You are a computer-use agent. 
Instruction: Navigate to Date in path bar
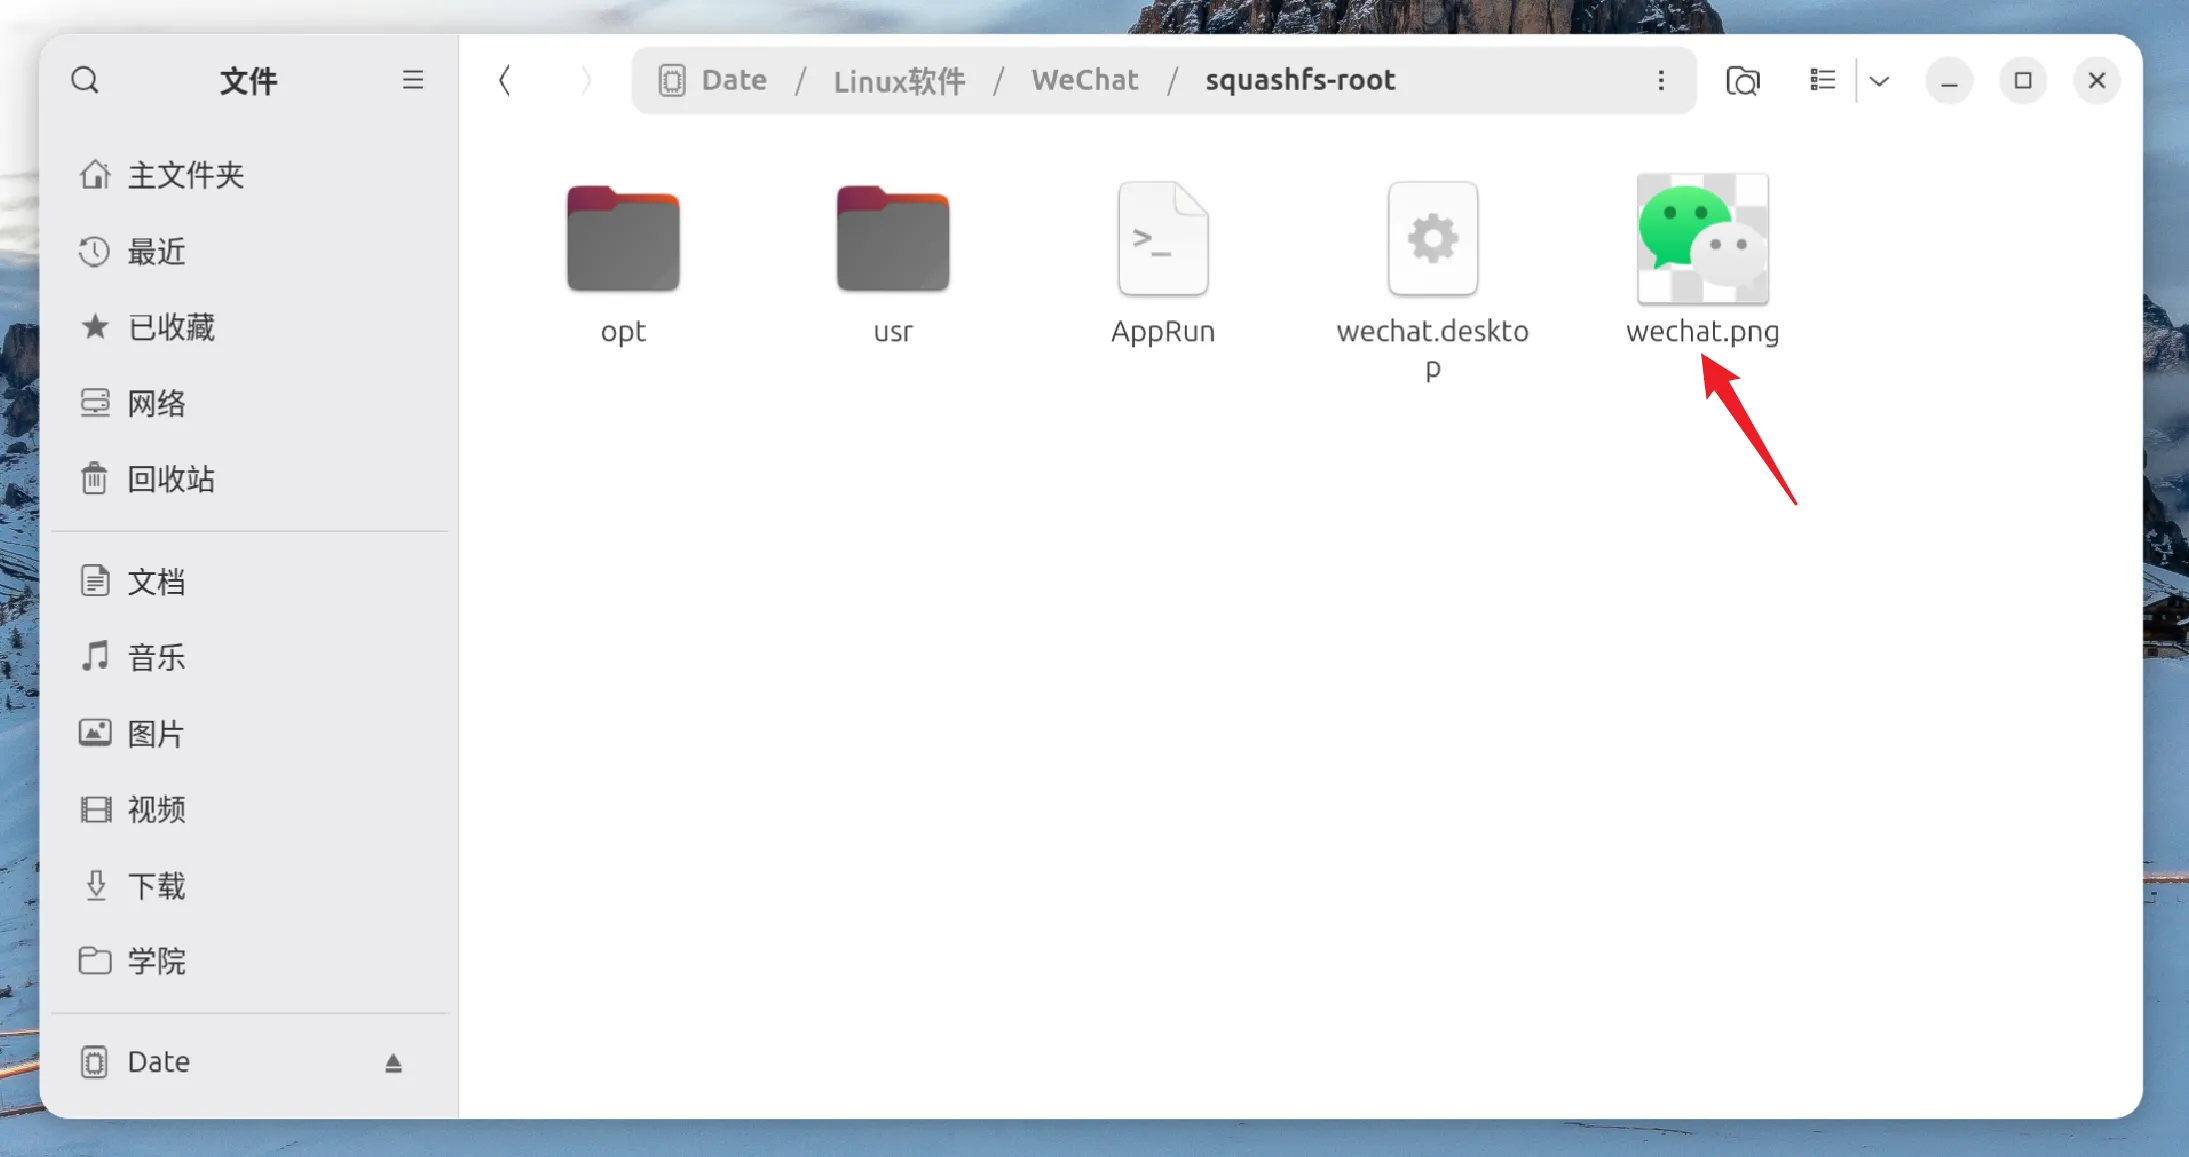click(x=713, y=80)
